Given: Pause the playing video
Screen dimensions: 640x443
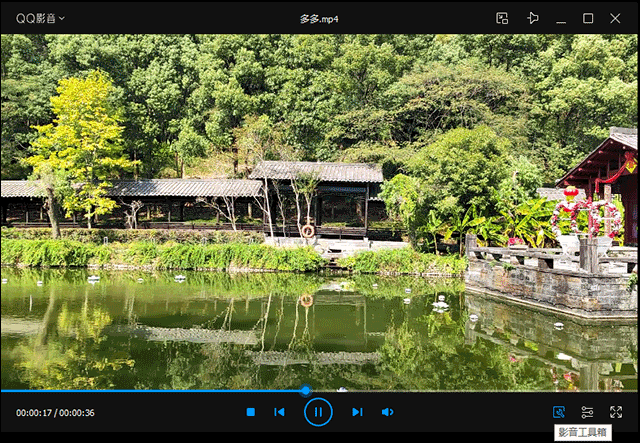Looking at the screenshot, I should [318, 412].
